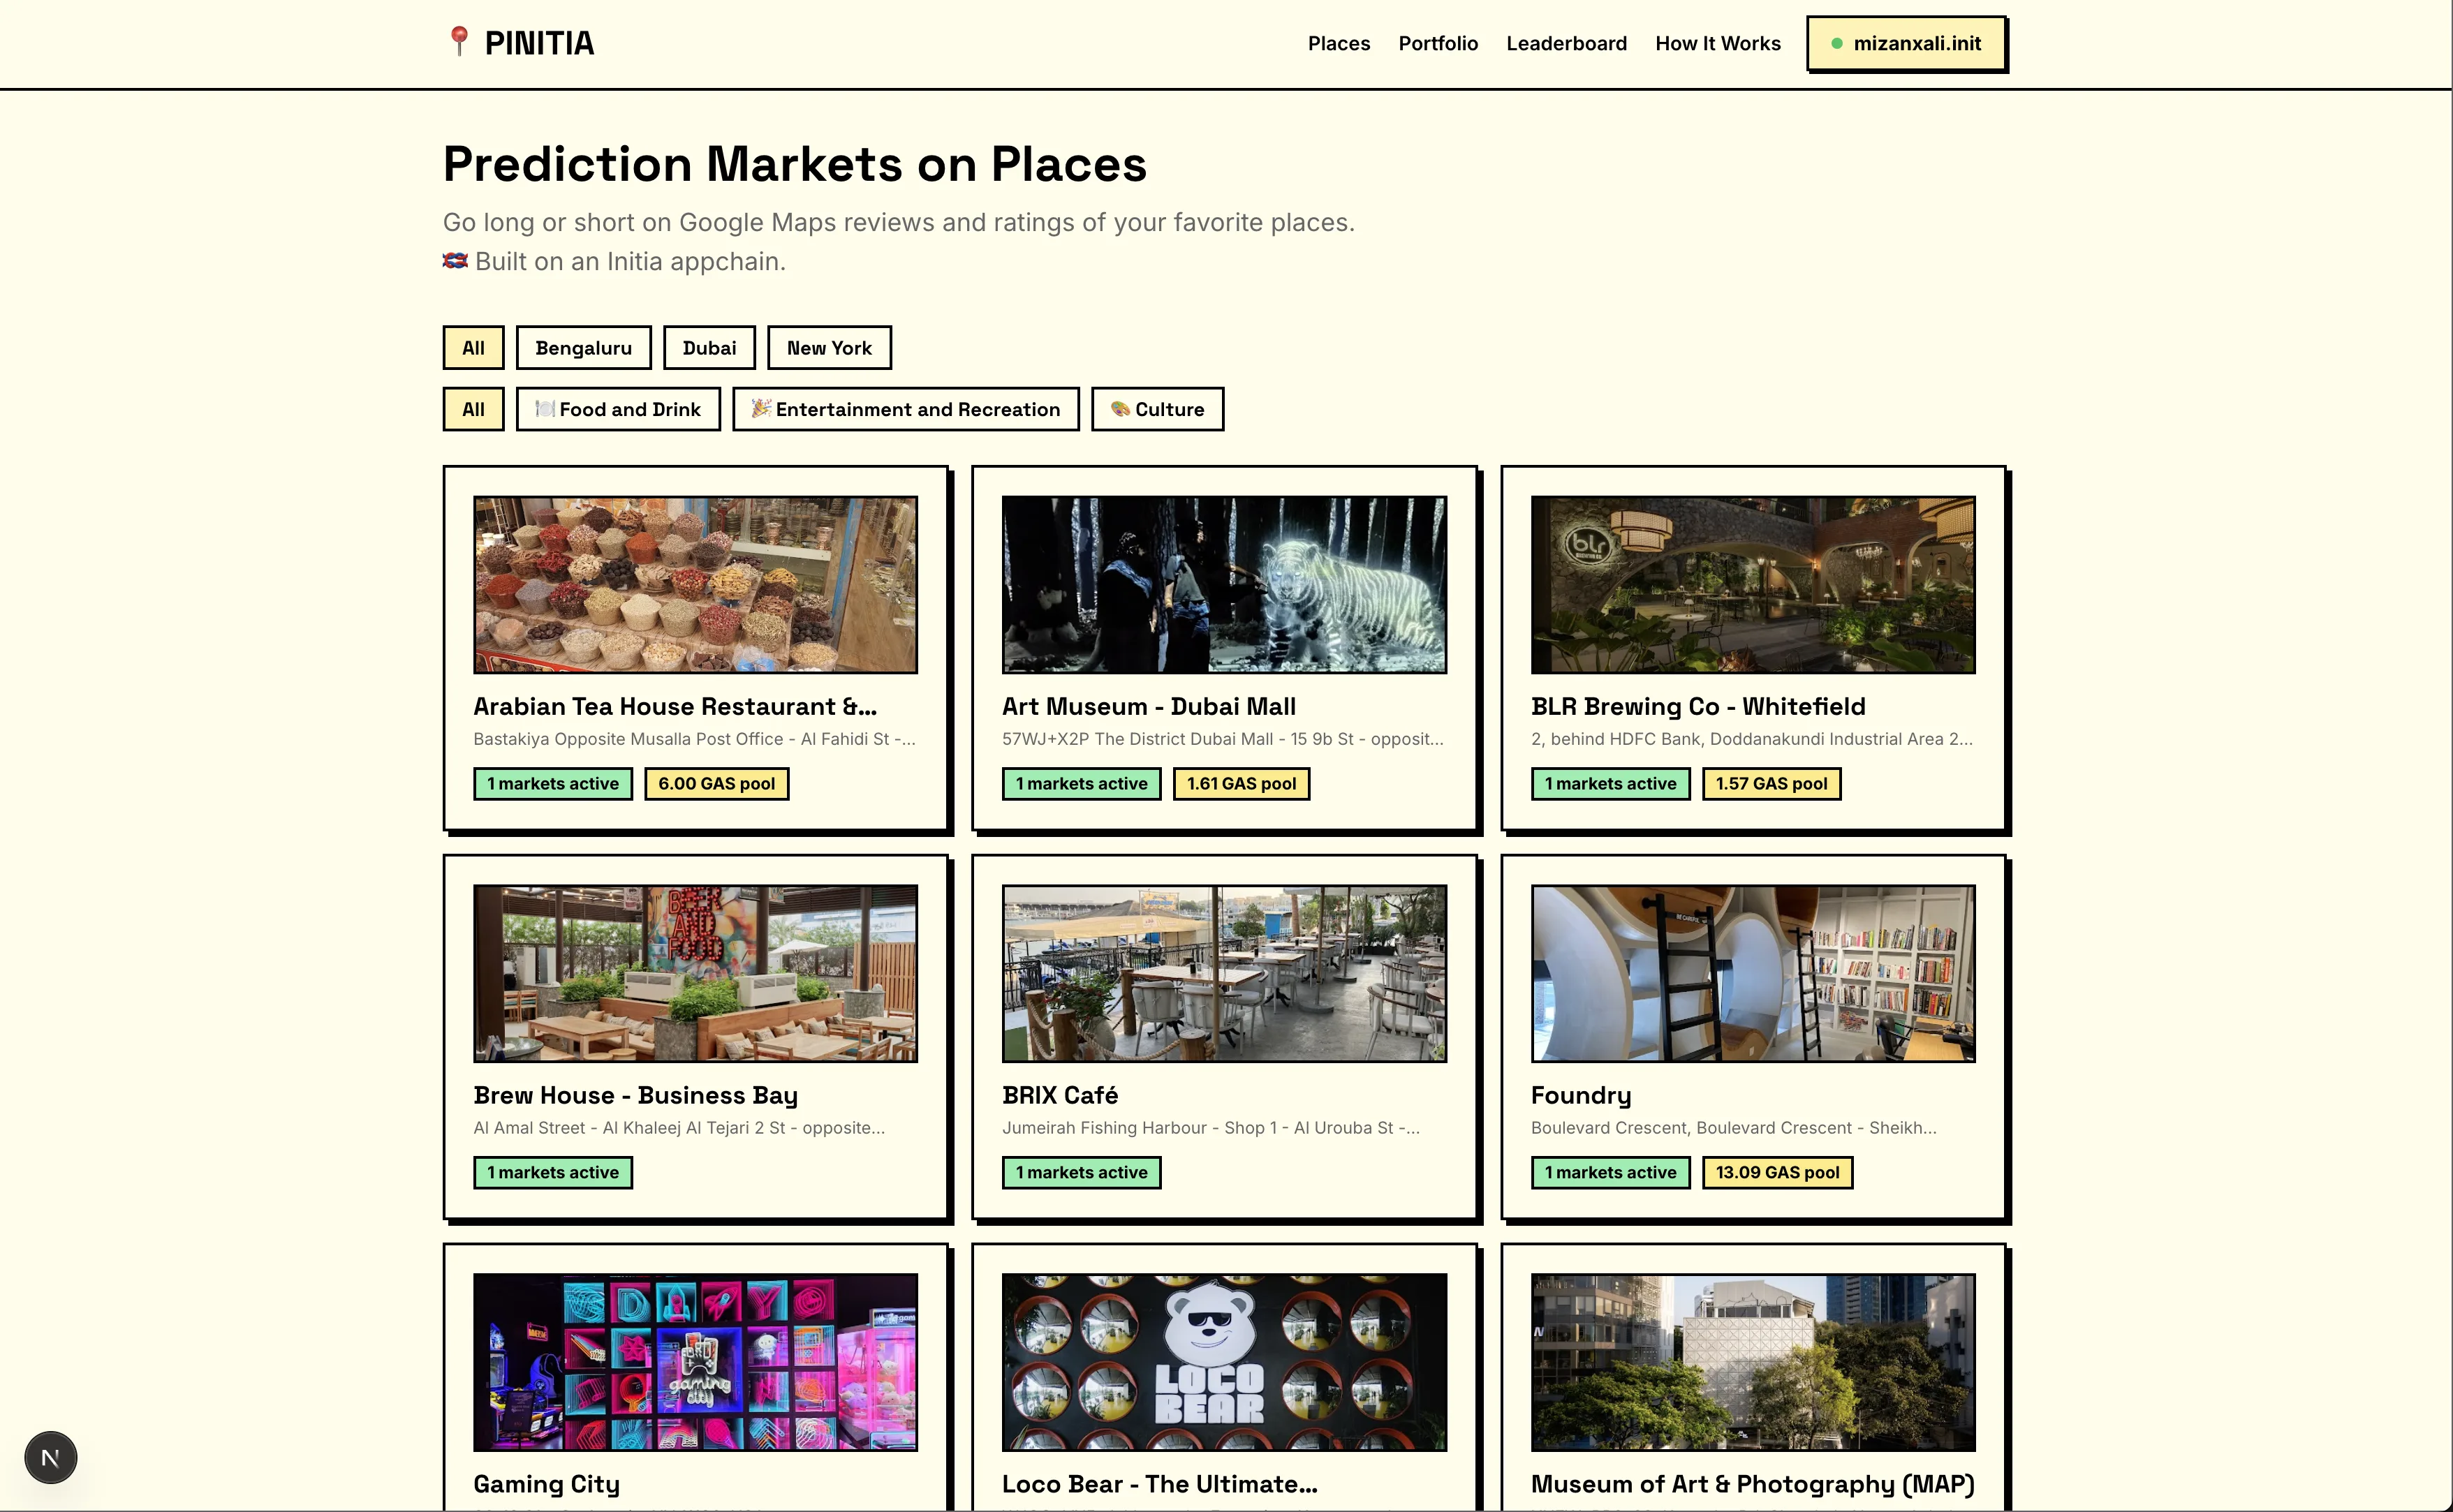
Task: Click the green status dot on wallet button
Action: [x=1836, y=44]
